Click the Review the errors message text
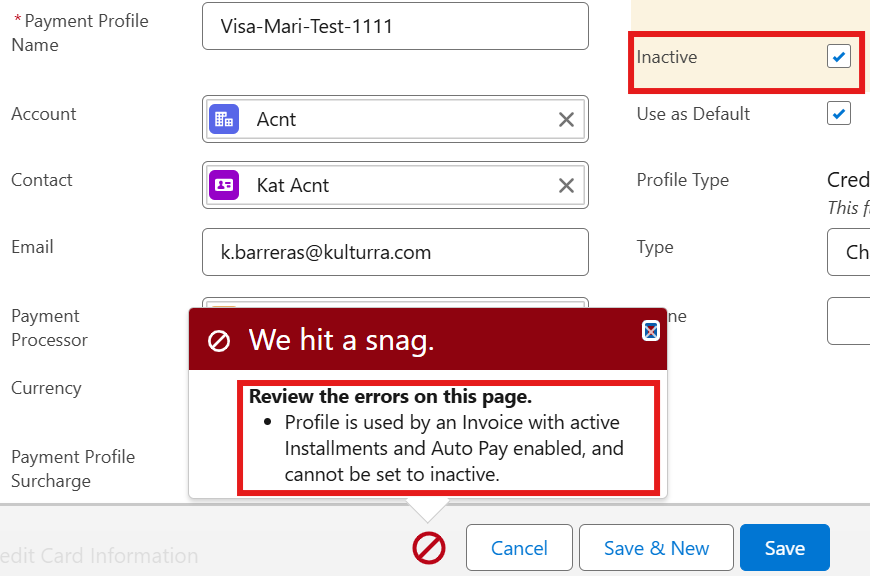 [x=390, y=396]
